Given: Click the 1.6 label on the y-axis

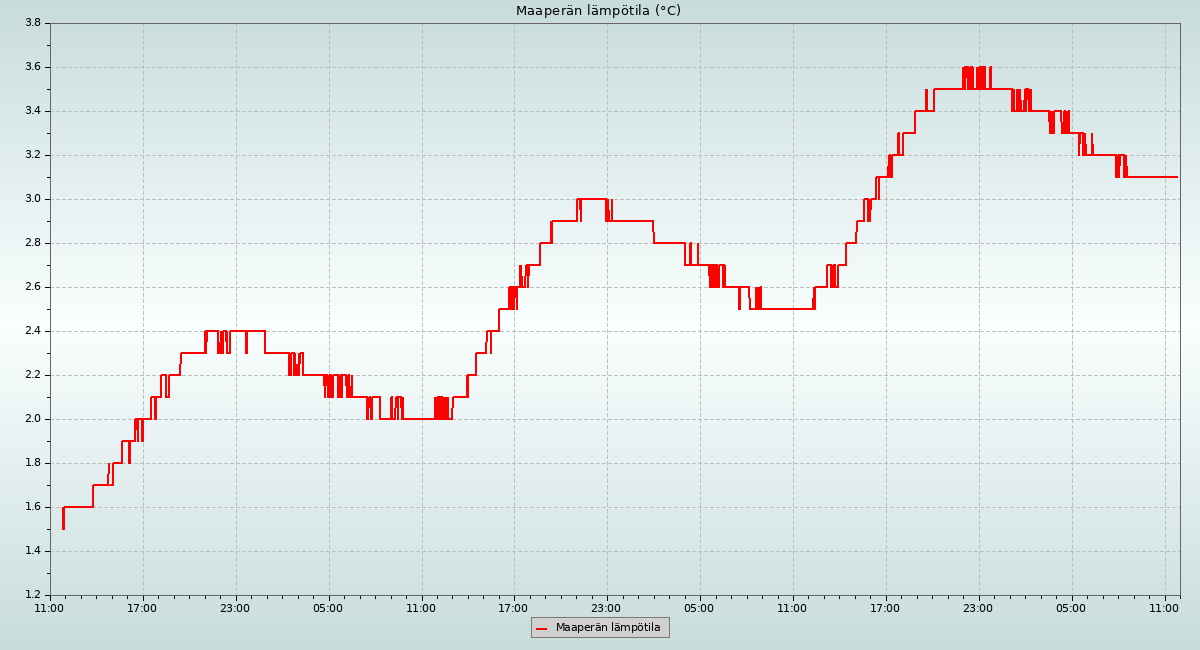Looking at the screenshot, I should pyautogui.click(x=32, y=507).
